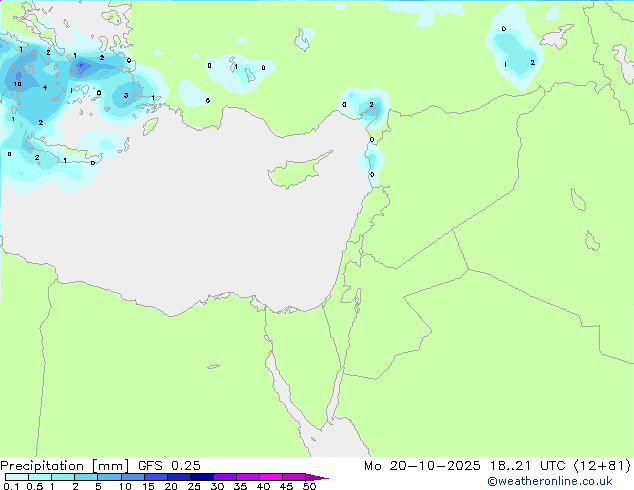Click the 'GFS 0.25' model label

coord(169,466)
